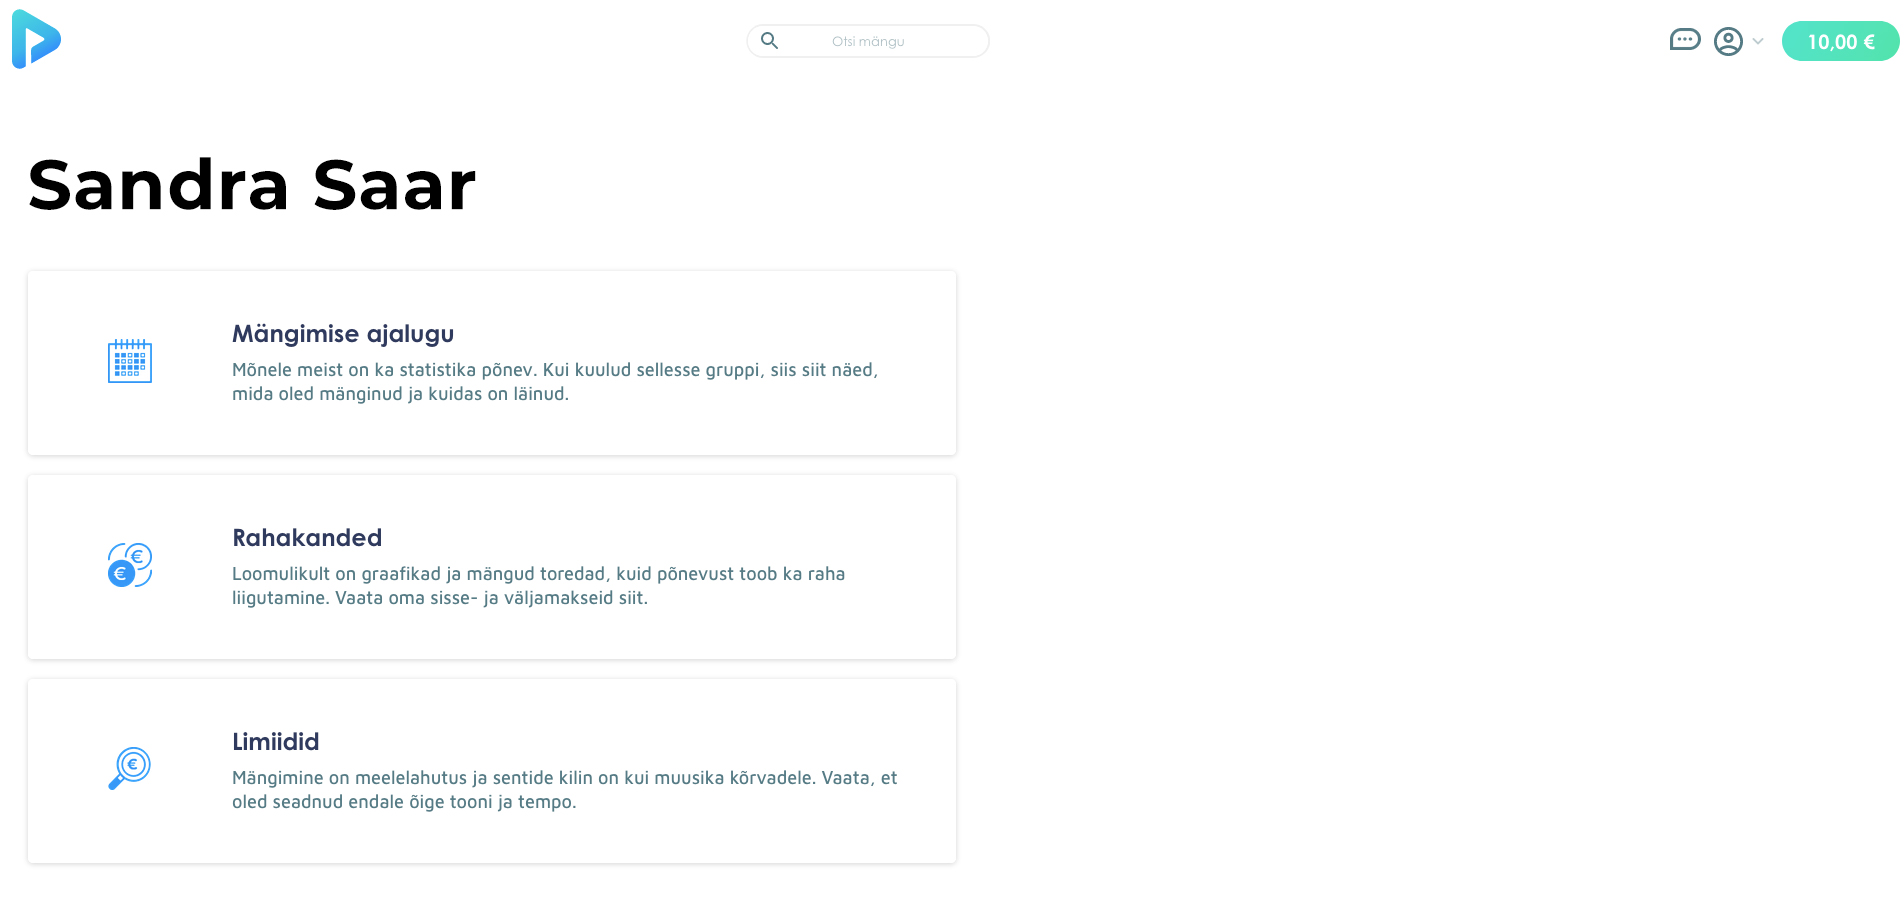Click the blank area of Limiidid card

pos(700,838)
